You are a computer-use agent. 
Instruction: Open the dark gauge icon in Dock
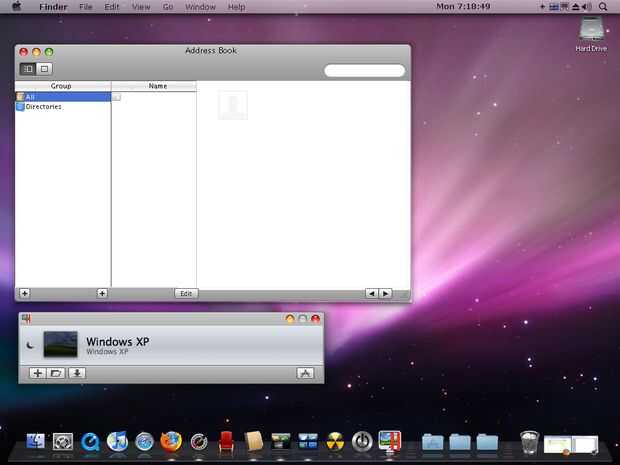click(199, 442)
